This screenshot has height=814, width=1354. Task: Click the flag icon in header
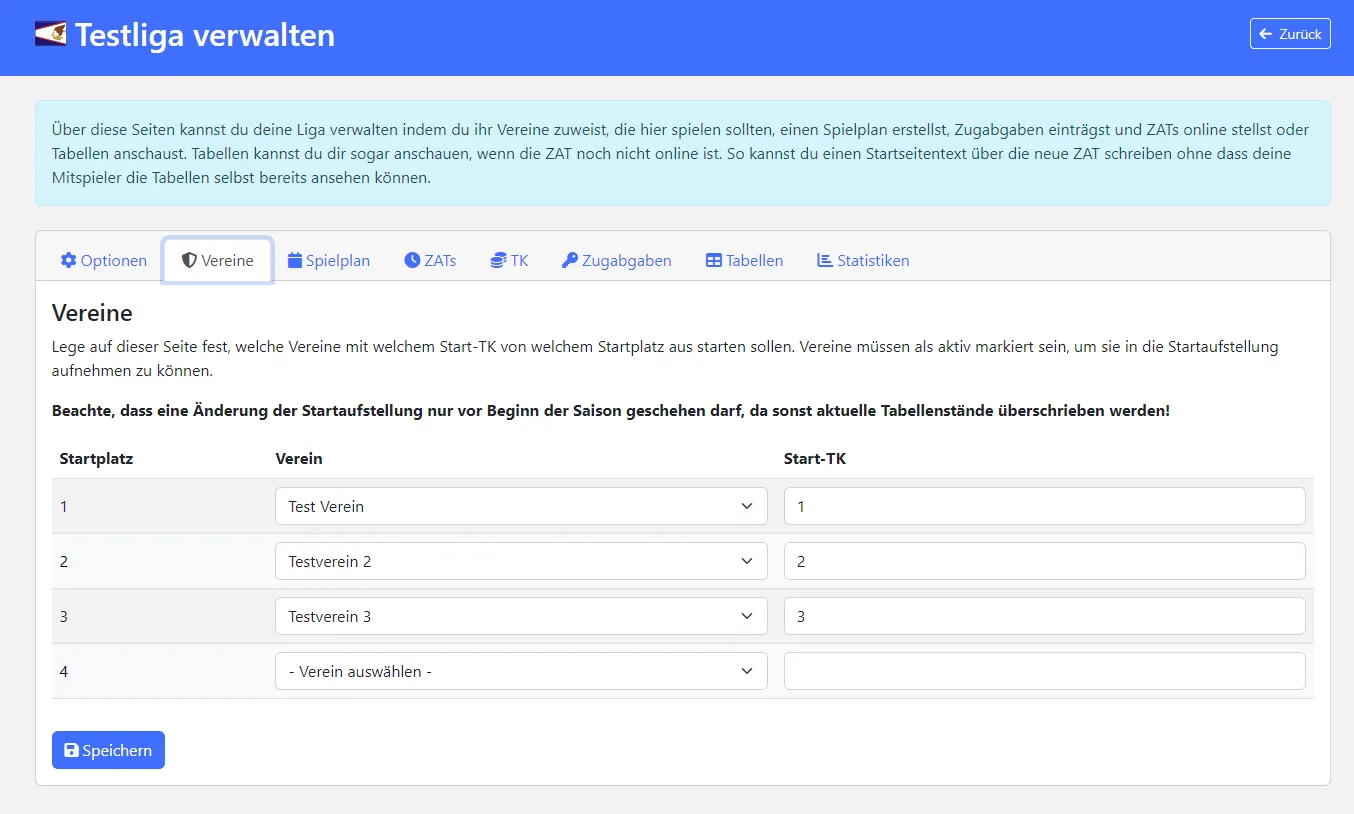tap(51, 35)
